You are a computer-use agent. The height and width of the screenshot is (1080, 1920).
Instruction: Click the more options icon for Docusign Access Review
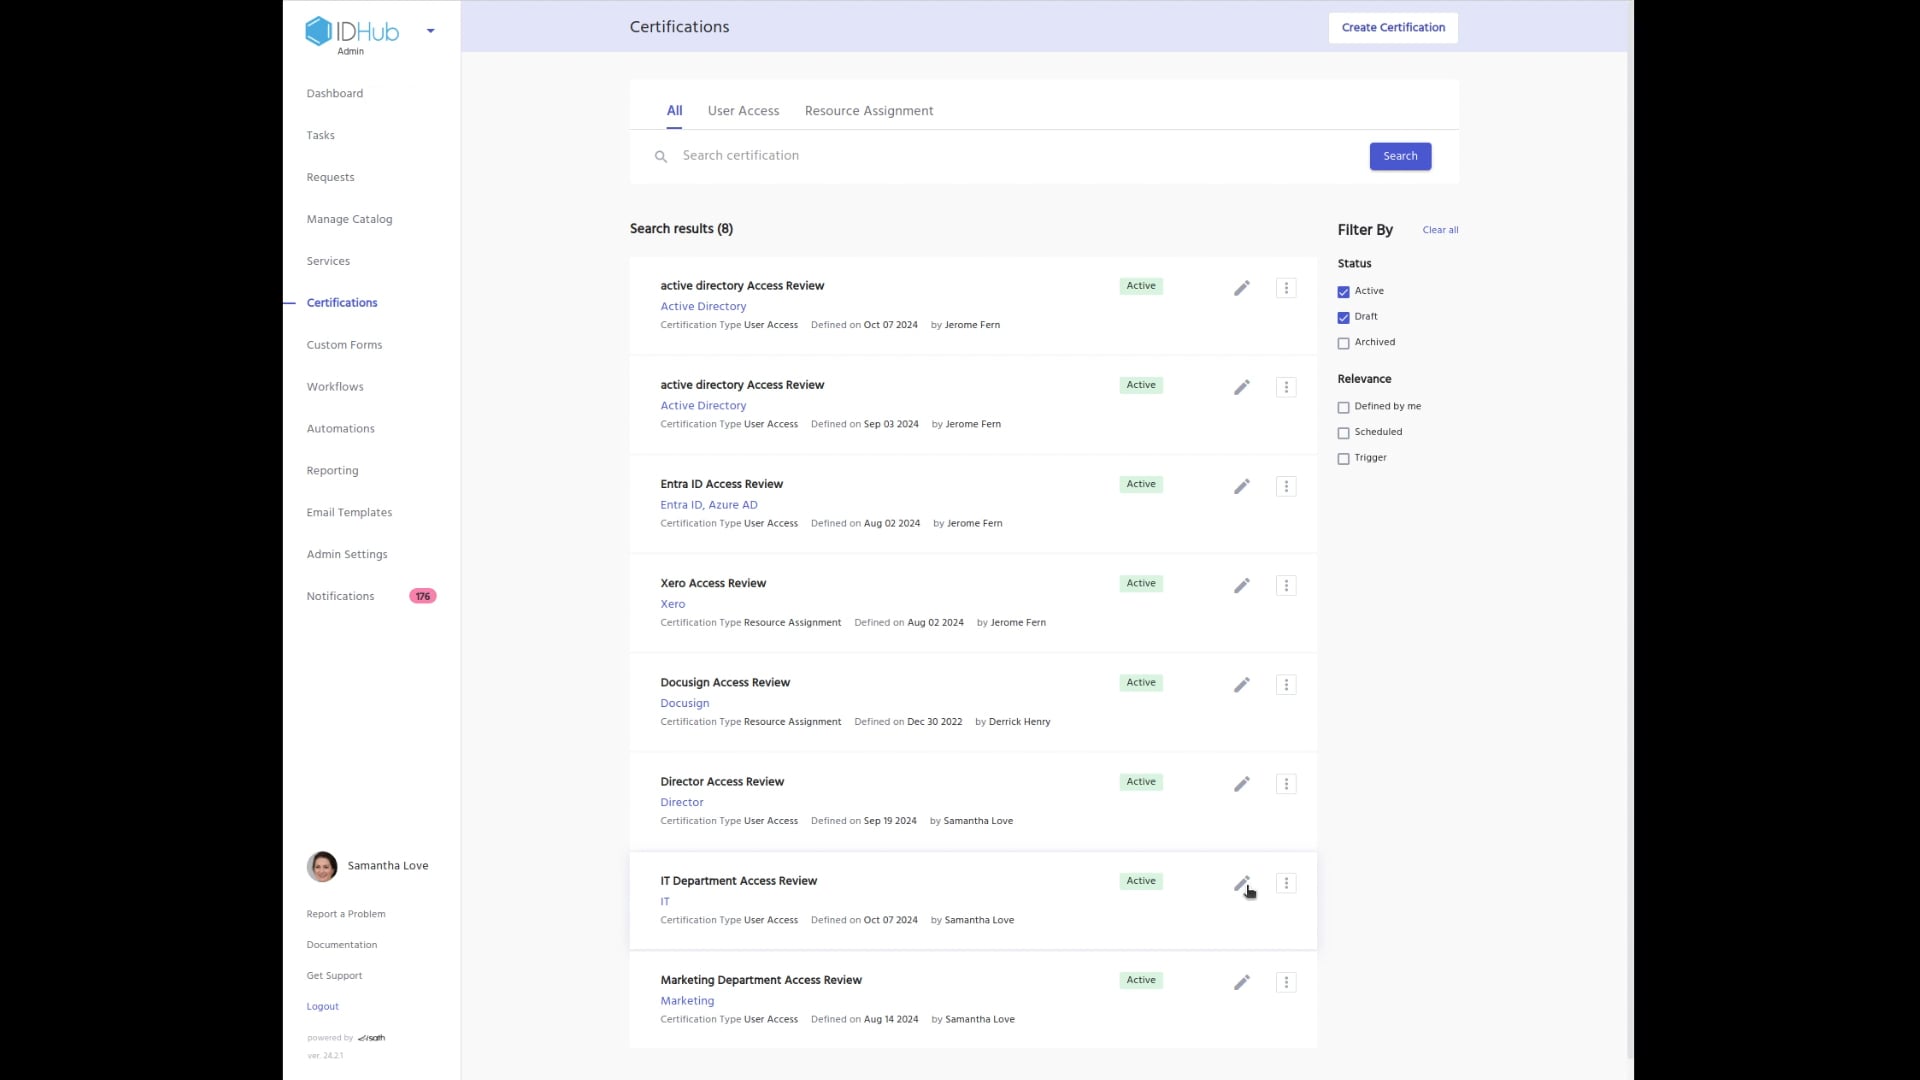point(1287,683)
